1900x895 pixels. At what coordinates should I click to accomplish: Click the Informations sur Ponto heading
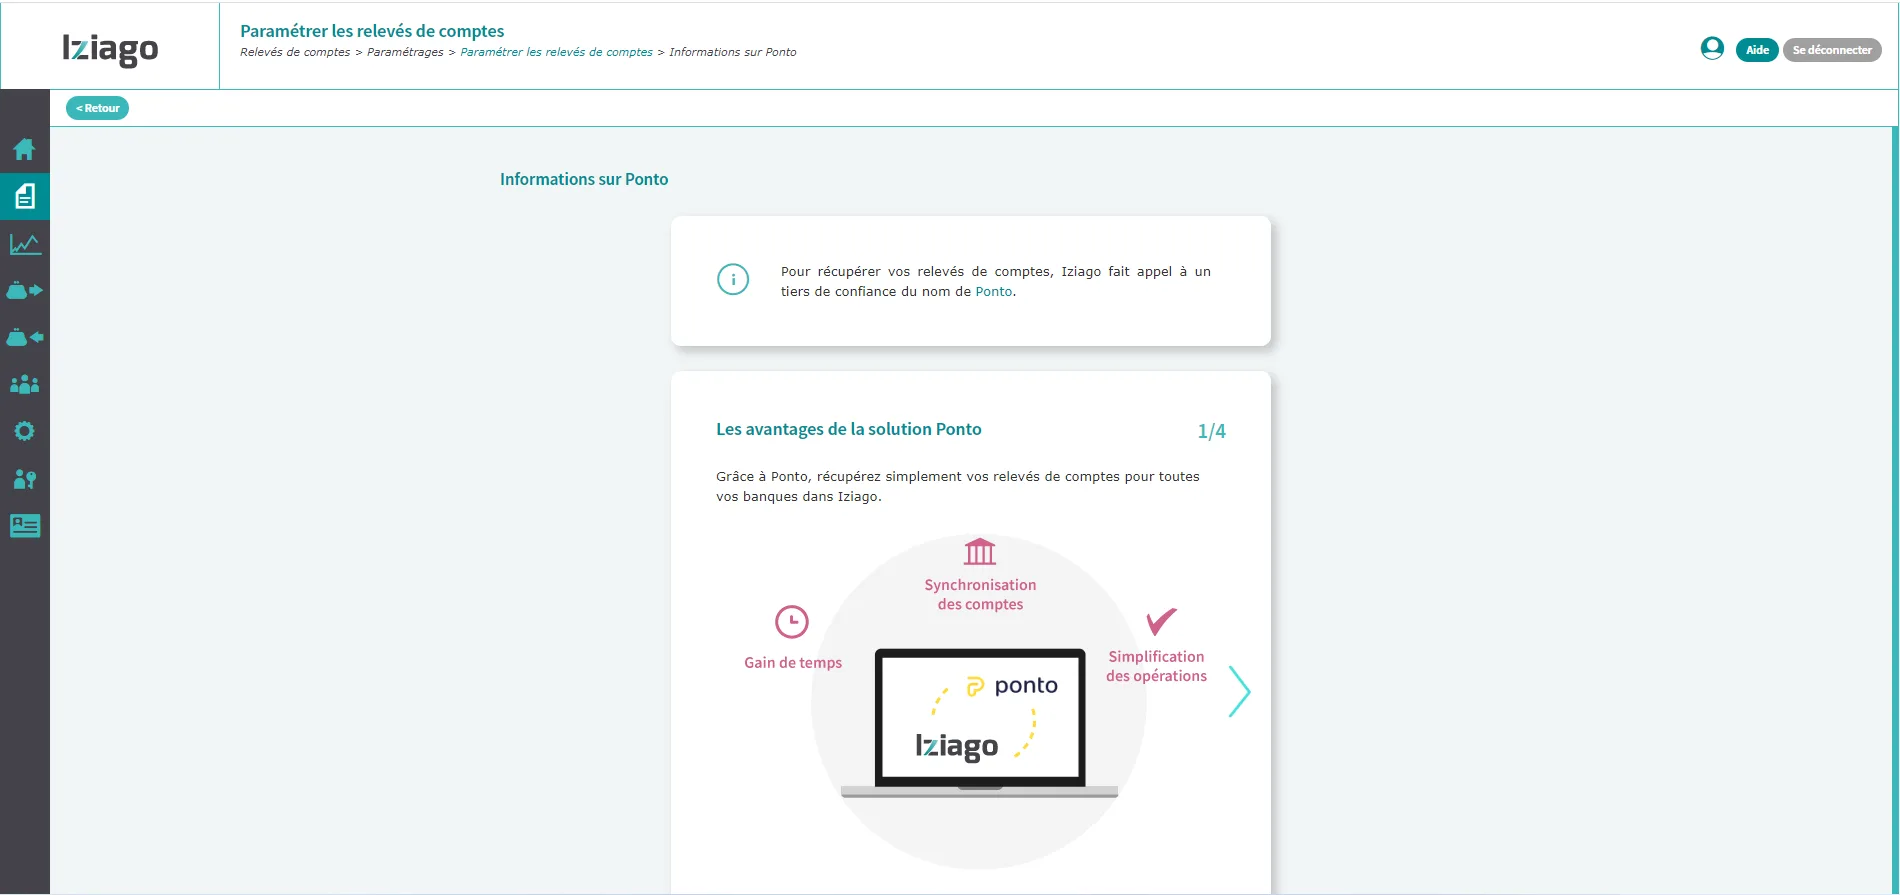584,179
